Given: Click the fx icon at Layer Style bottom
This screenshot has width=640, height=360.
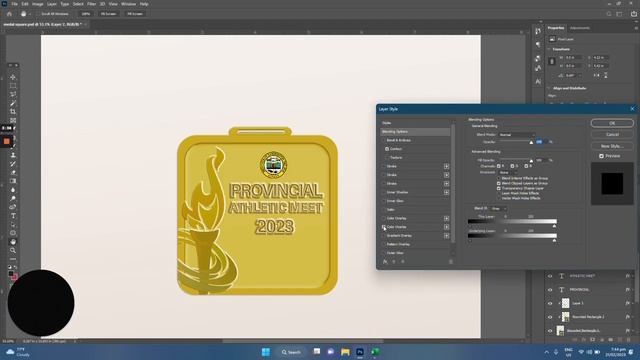Looking at the screenshot, I should 385,262.
